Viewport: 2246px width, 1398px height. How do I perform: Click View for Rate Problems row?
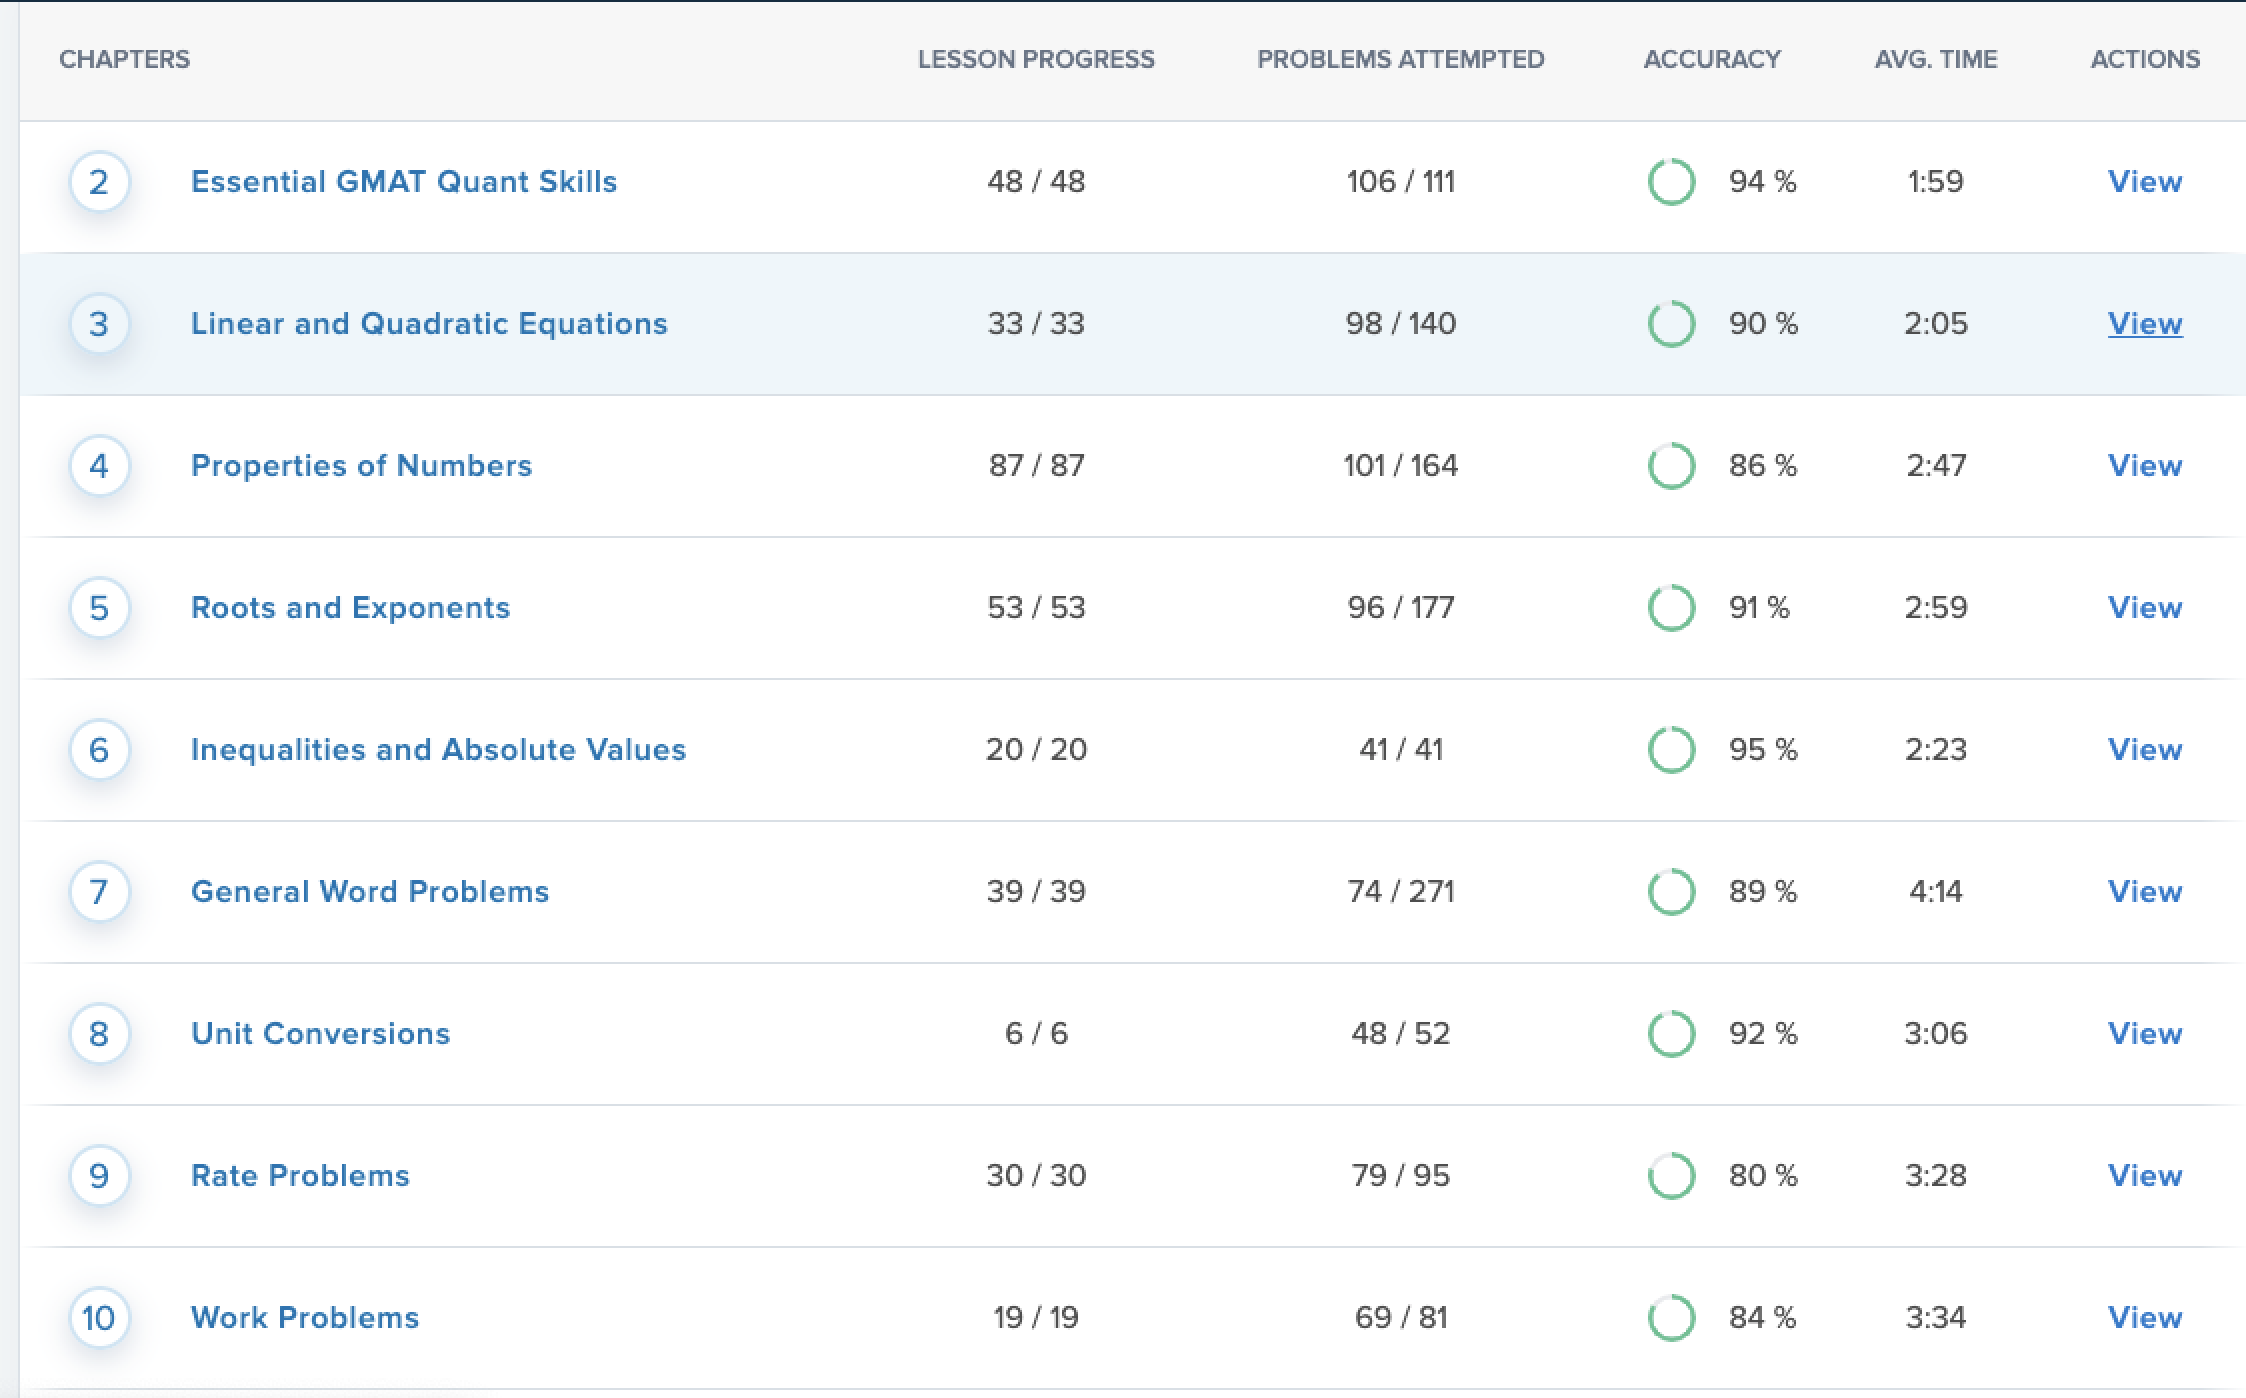2144,1176
